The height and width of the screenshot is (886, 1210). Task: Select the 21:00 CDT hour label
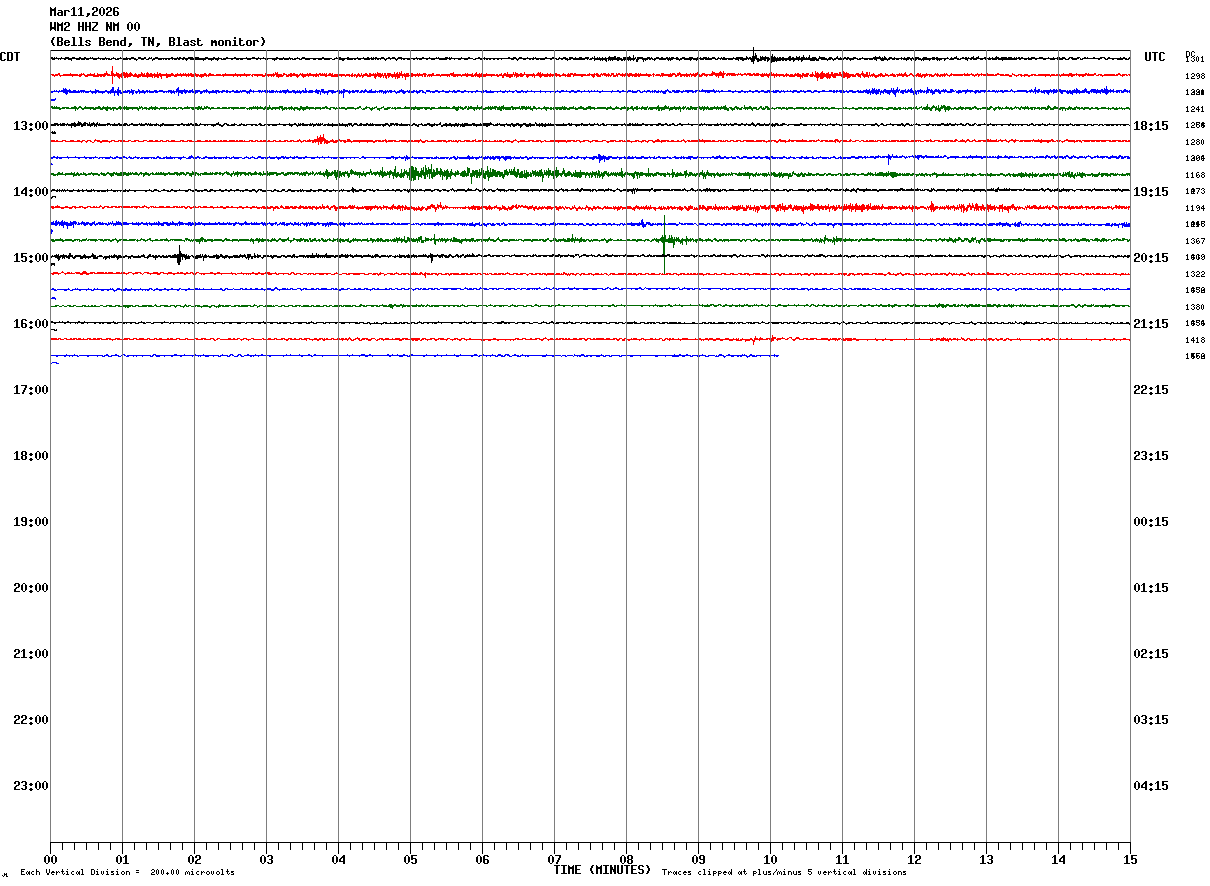point(31,654)
